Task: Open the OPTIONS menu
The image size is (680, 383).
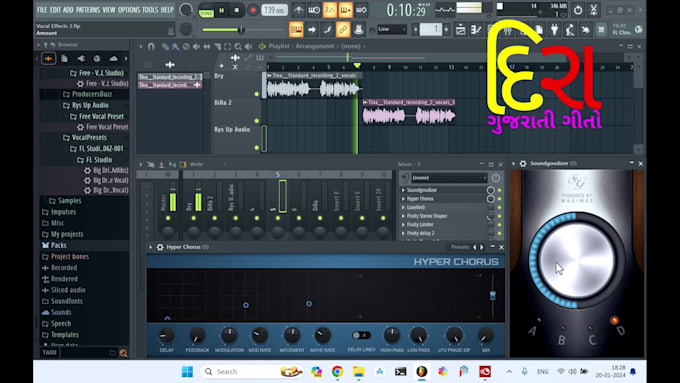Action: tap(129, 10)
